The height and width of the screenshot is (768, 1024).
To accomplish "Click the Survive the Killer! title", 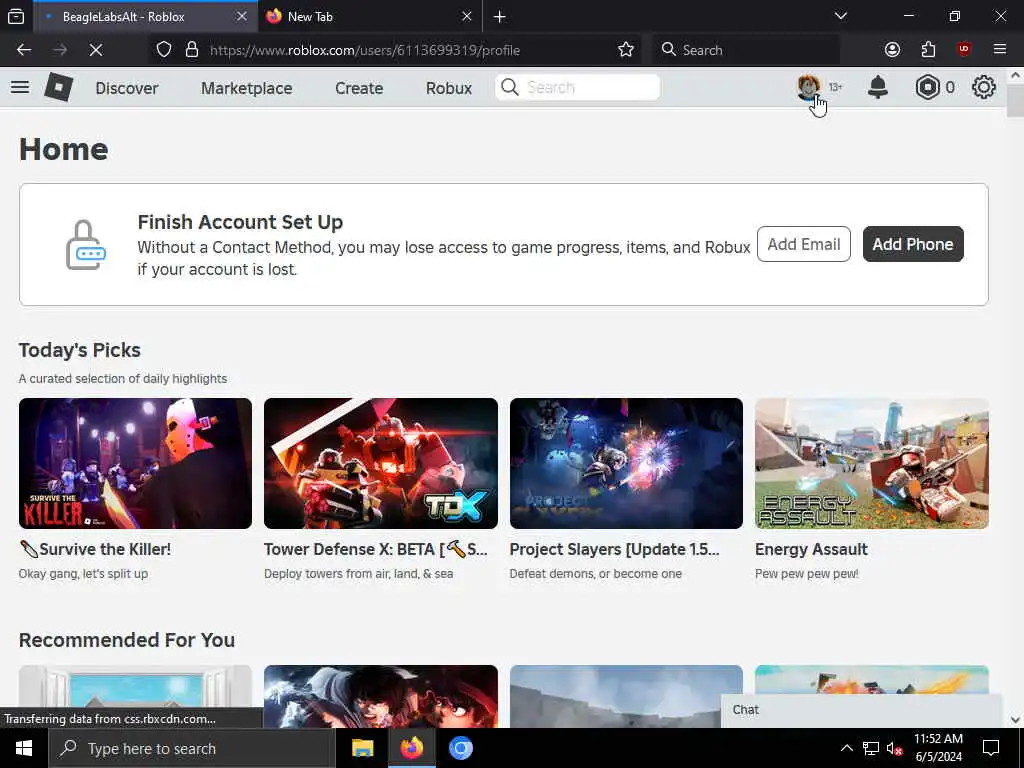I will (x=95, y=549).
